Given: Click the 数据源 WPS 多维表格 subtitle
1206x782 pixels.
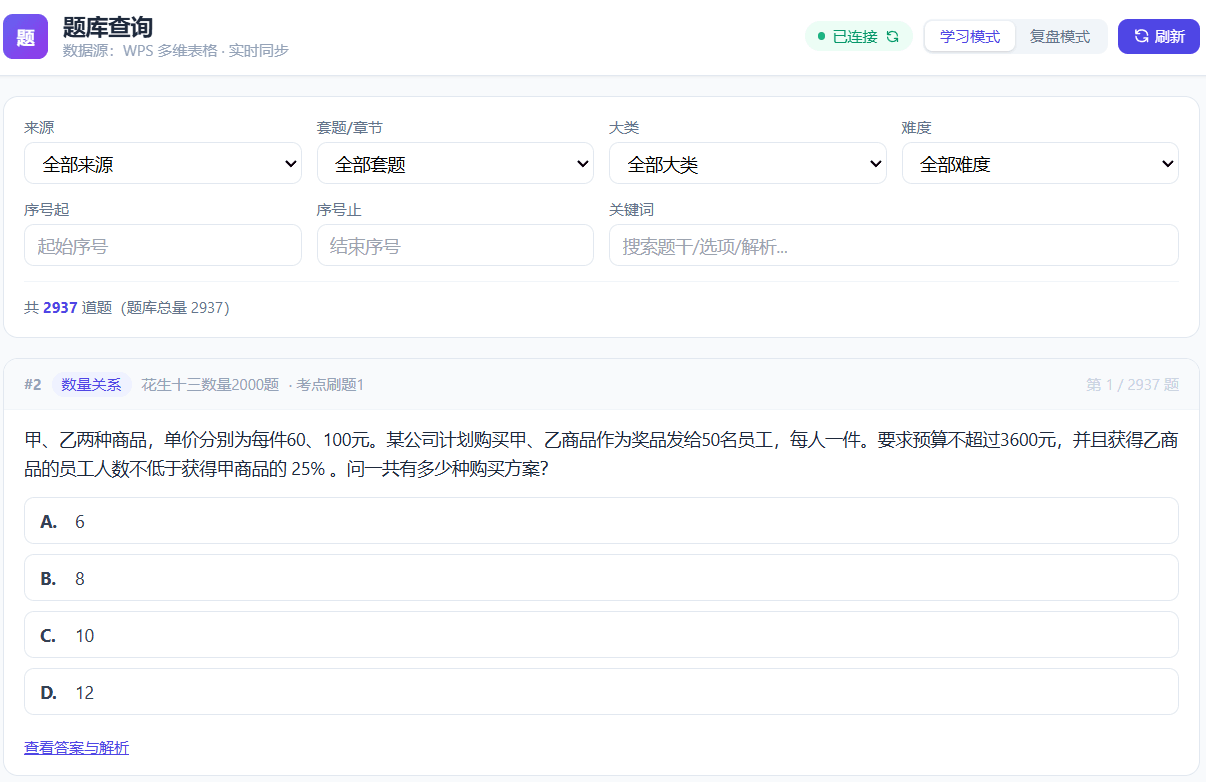Looking at the screenshot, I should (x=176, y=50).
